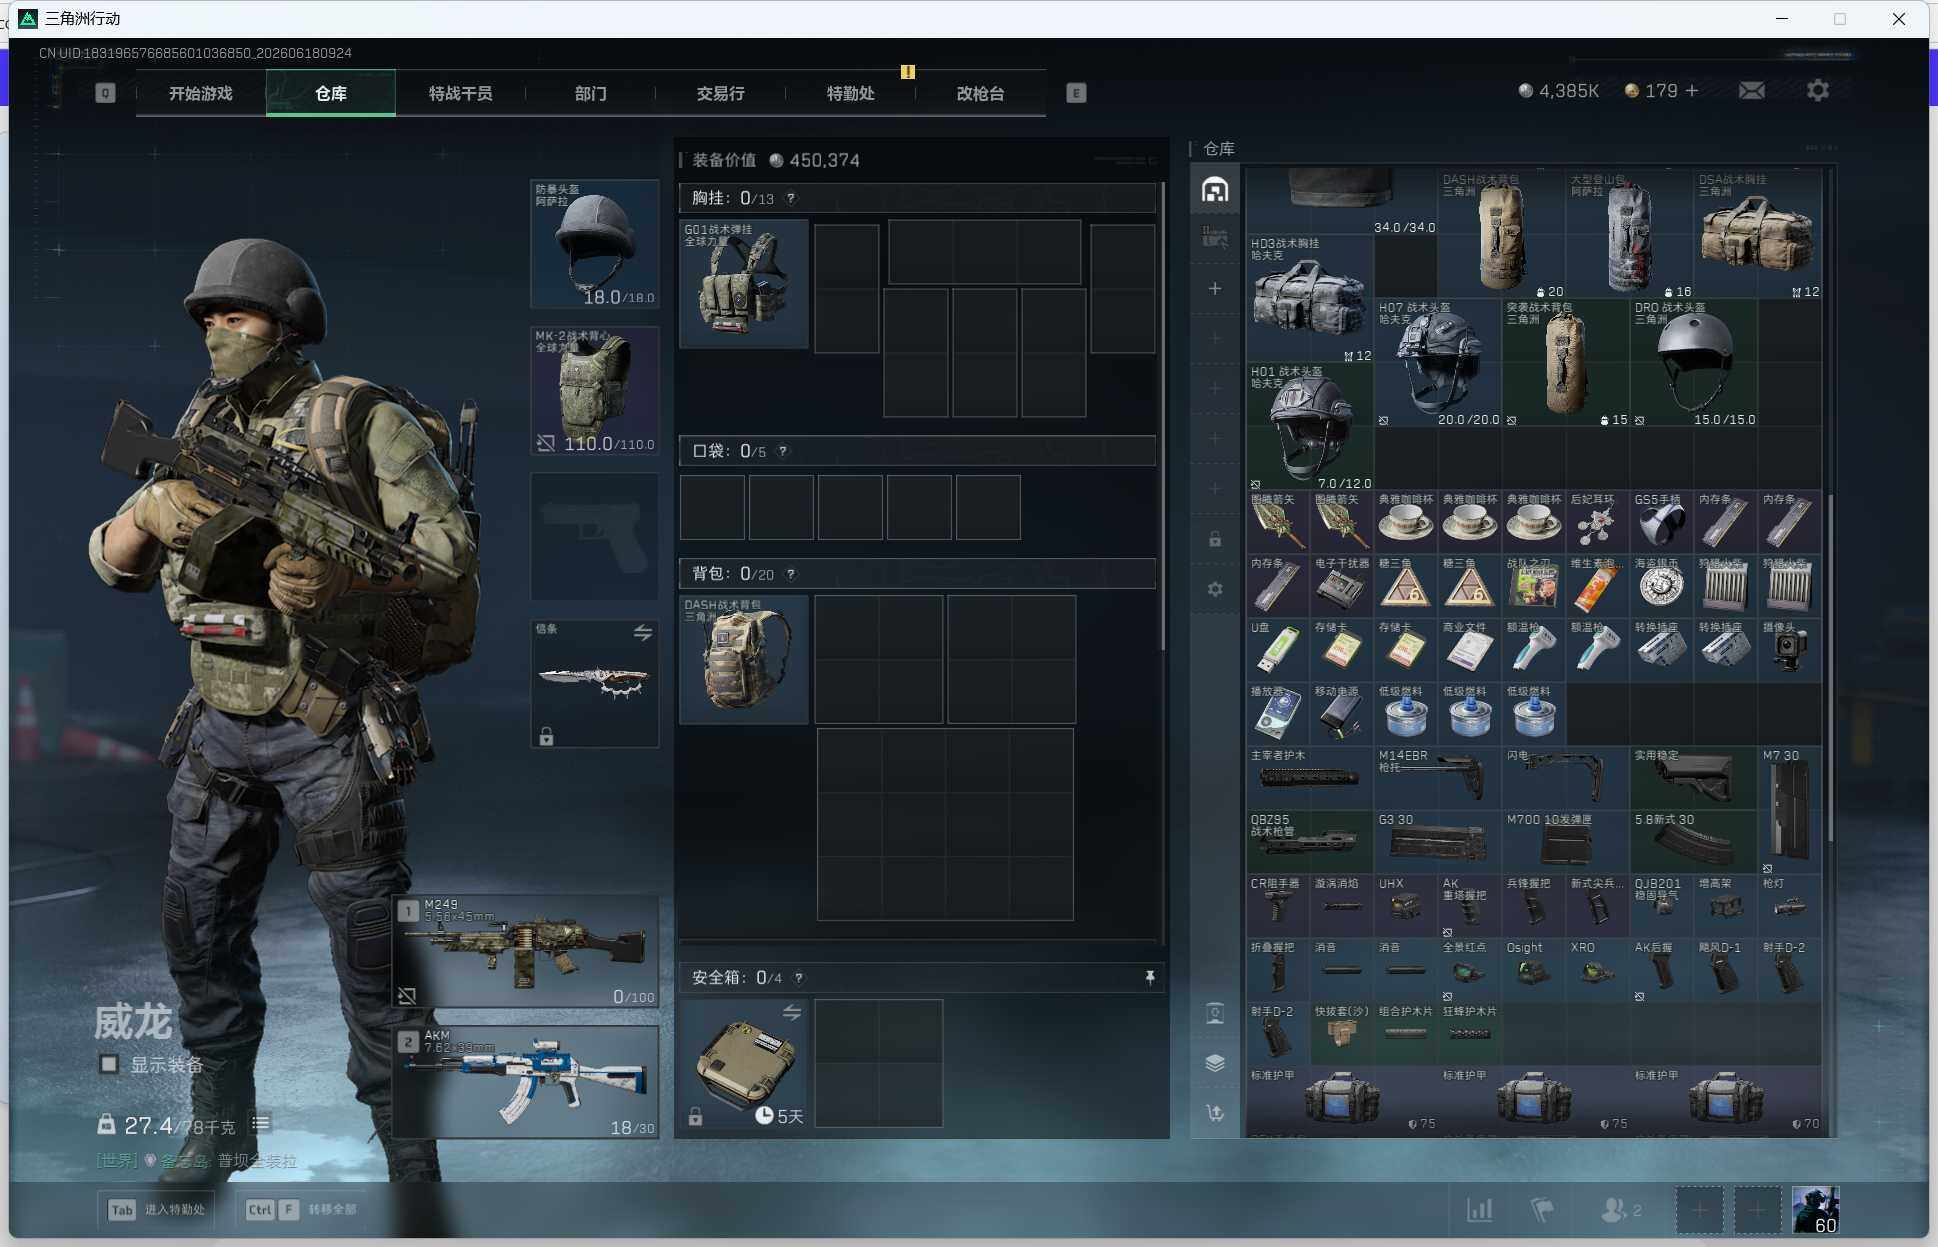Image resolution: width=1938 pixels, height=1247 pixels.
Task: Click the E key hint right of tabs
Action: (1076, 93)
